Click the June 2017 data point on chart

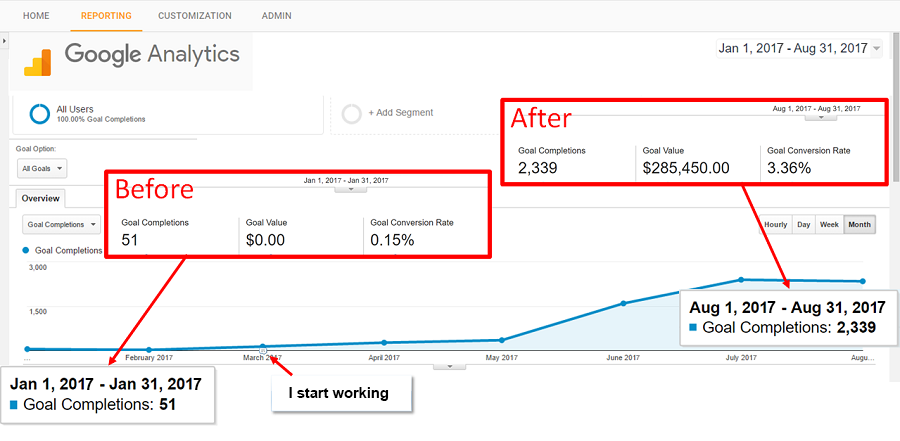tap(623, 303)
